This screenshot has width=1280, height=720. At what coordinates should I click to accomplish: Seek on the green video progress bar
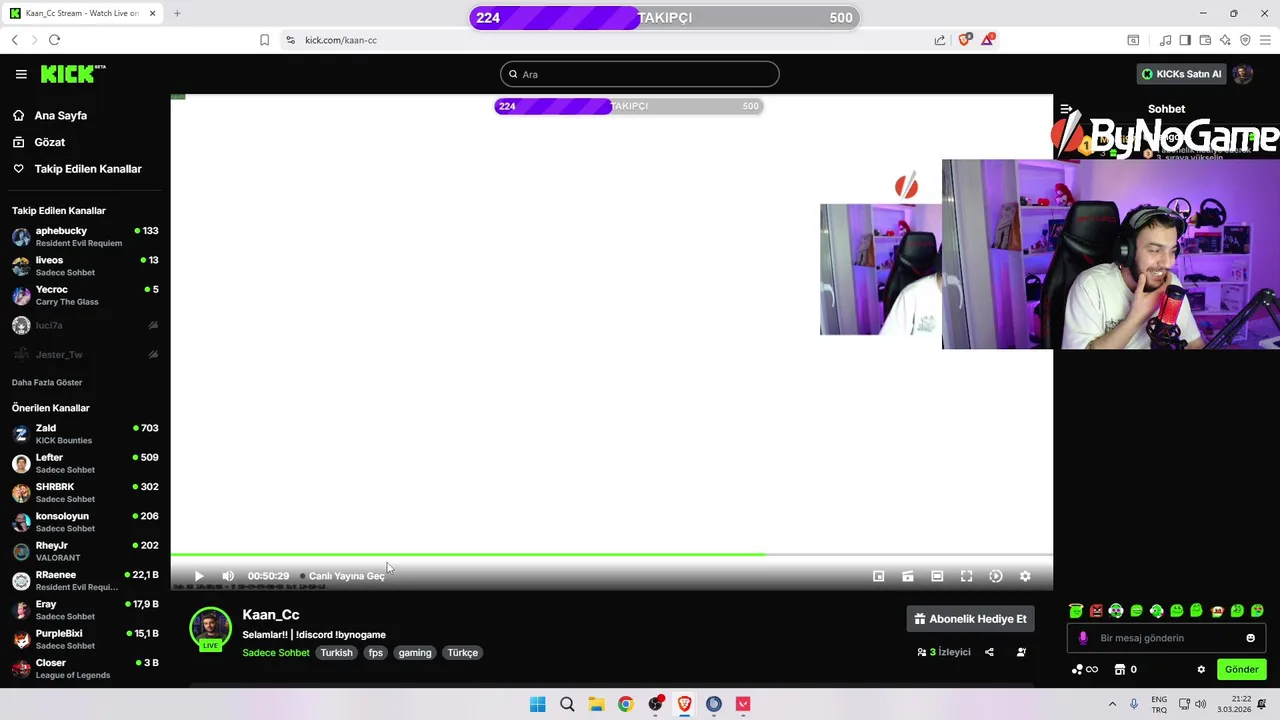coord(612,554)
